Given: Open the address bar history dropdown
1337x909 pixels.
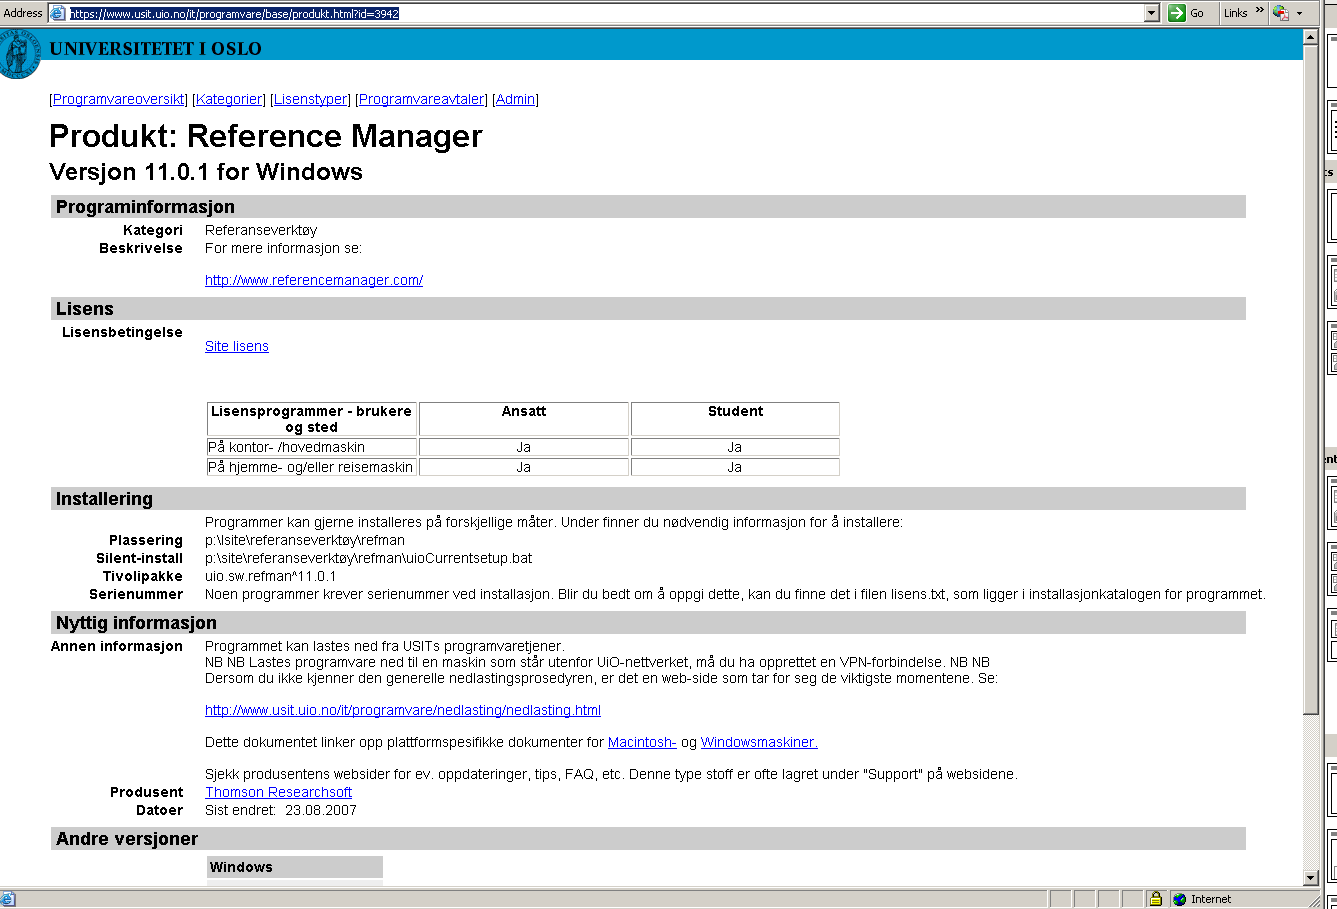Looking at the screenshot, I should [x=1152, y=13].
